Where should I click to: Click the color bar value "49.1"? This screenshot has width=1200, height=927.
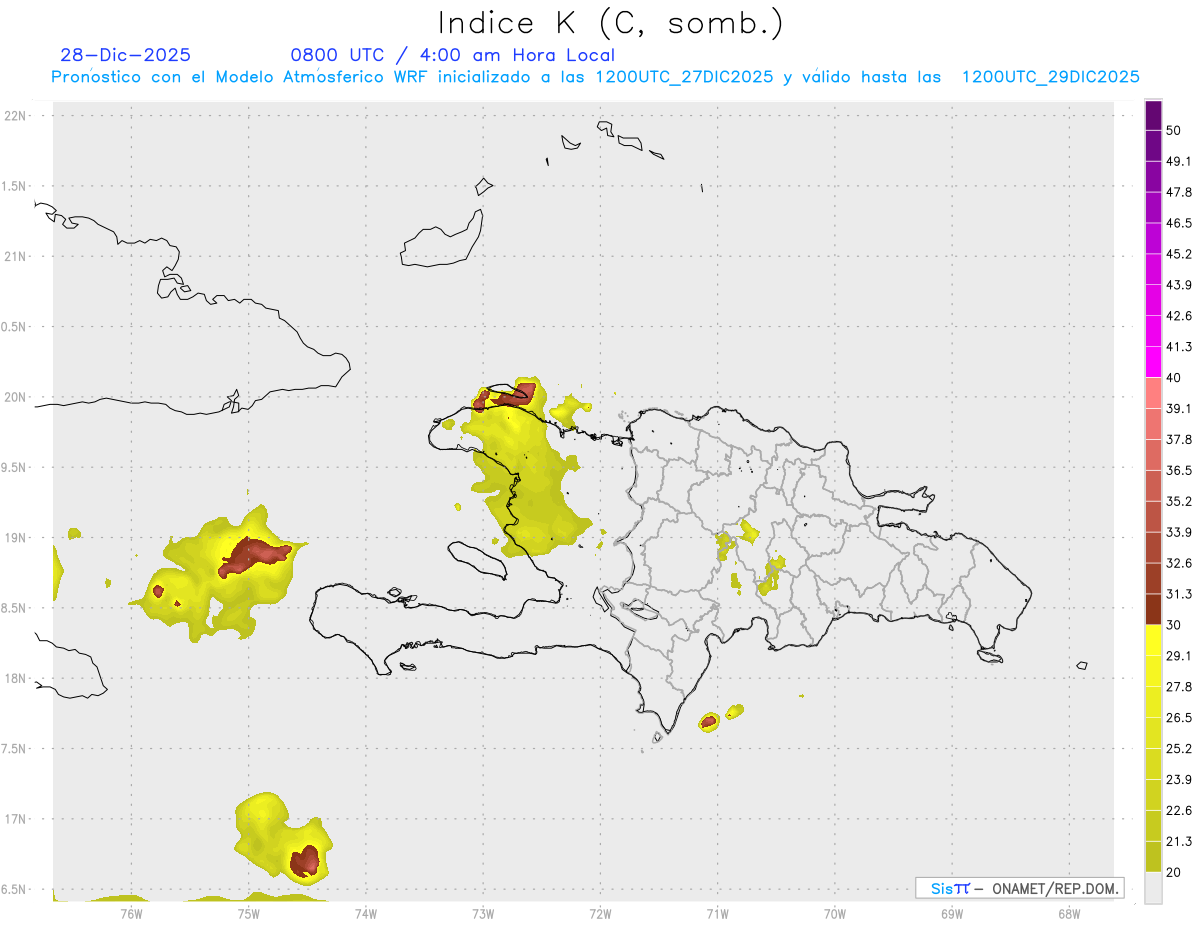click(x=1179, y=161)
